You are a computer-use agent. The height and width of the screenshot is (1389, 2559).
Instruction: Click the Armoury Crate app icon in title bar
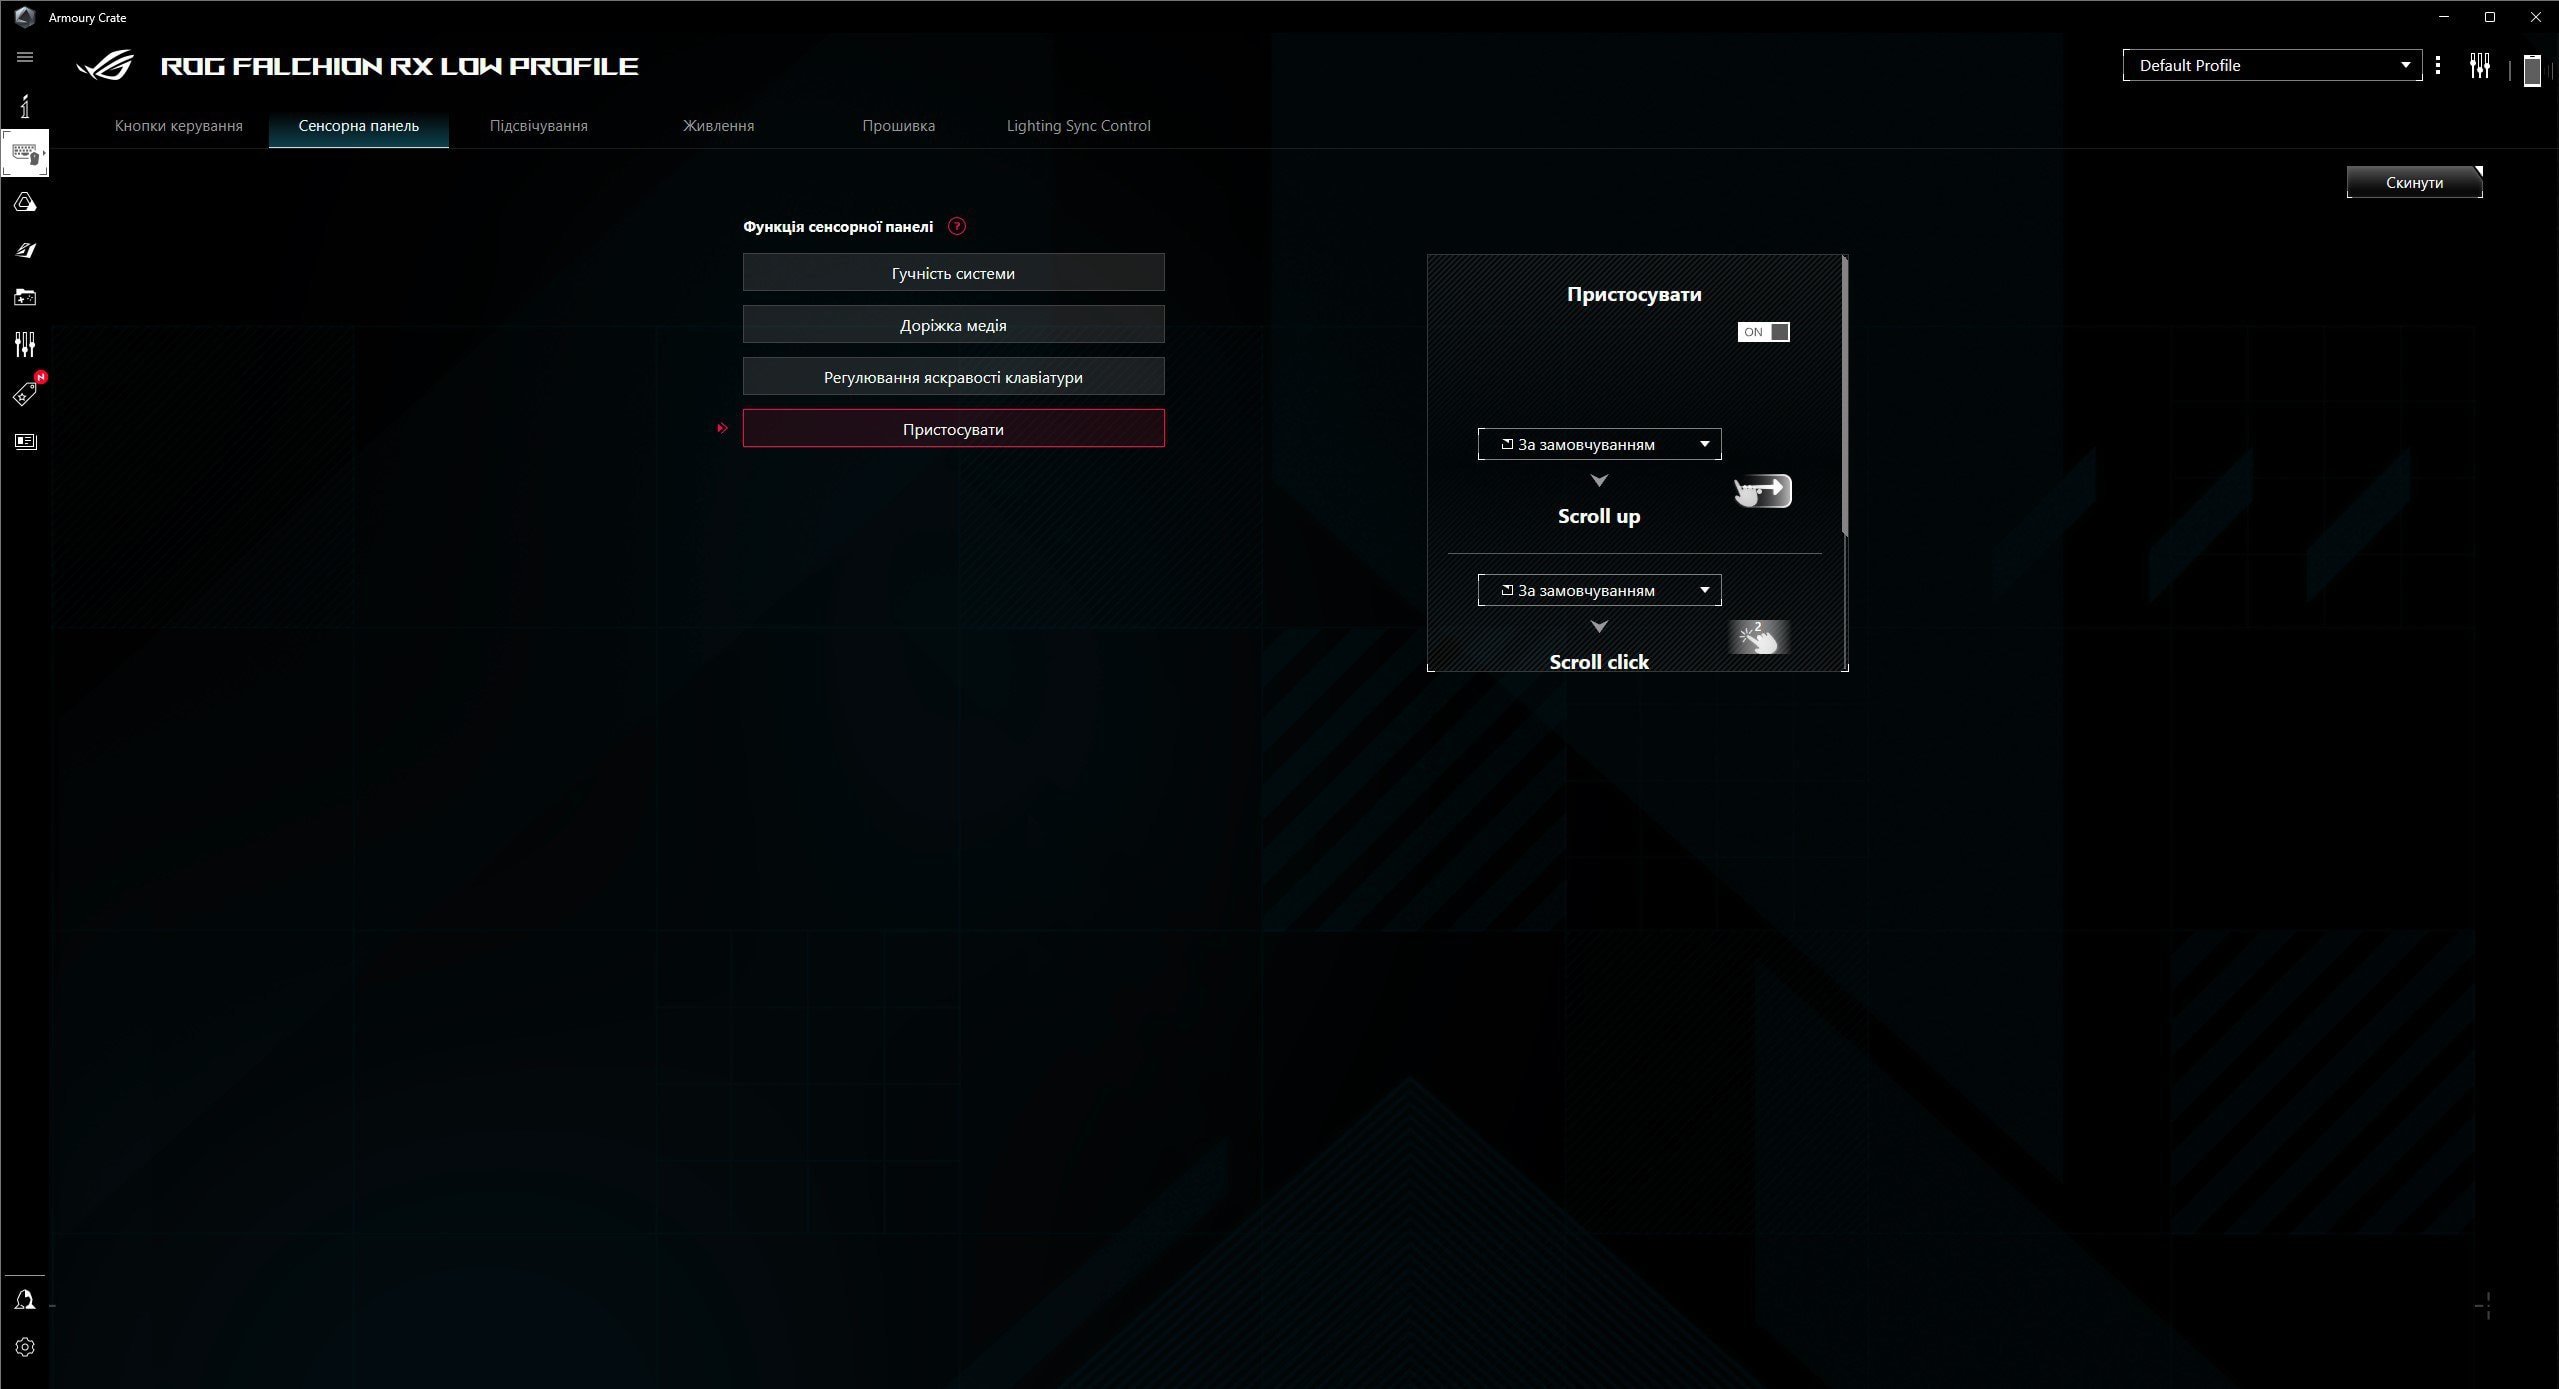[x=25, y=17]
